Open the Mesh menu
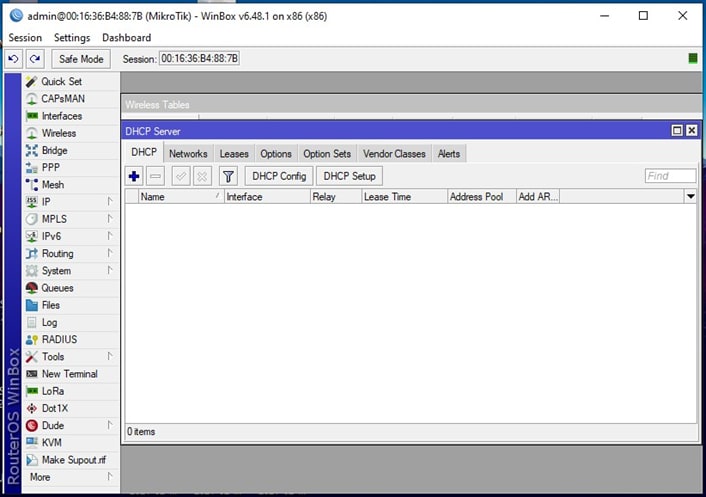 (53, 185)
